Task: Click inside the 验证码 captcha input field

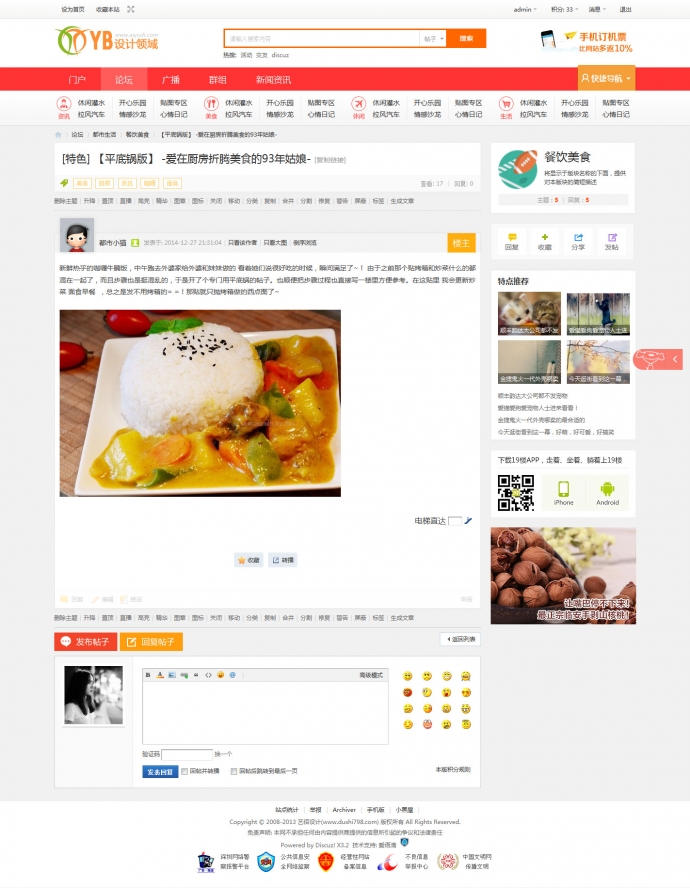Action: click(187, 754)
